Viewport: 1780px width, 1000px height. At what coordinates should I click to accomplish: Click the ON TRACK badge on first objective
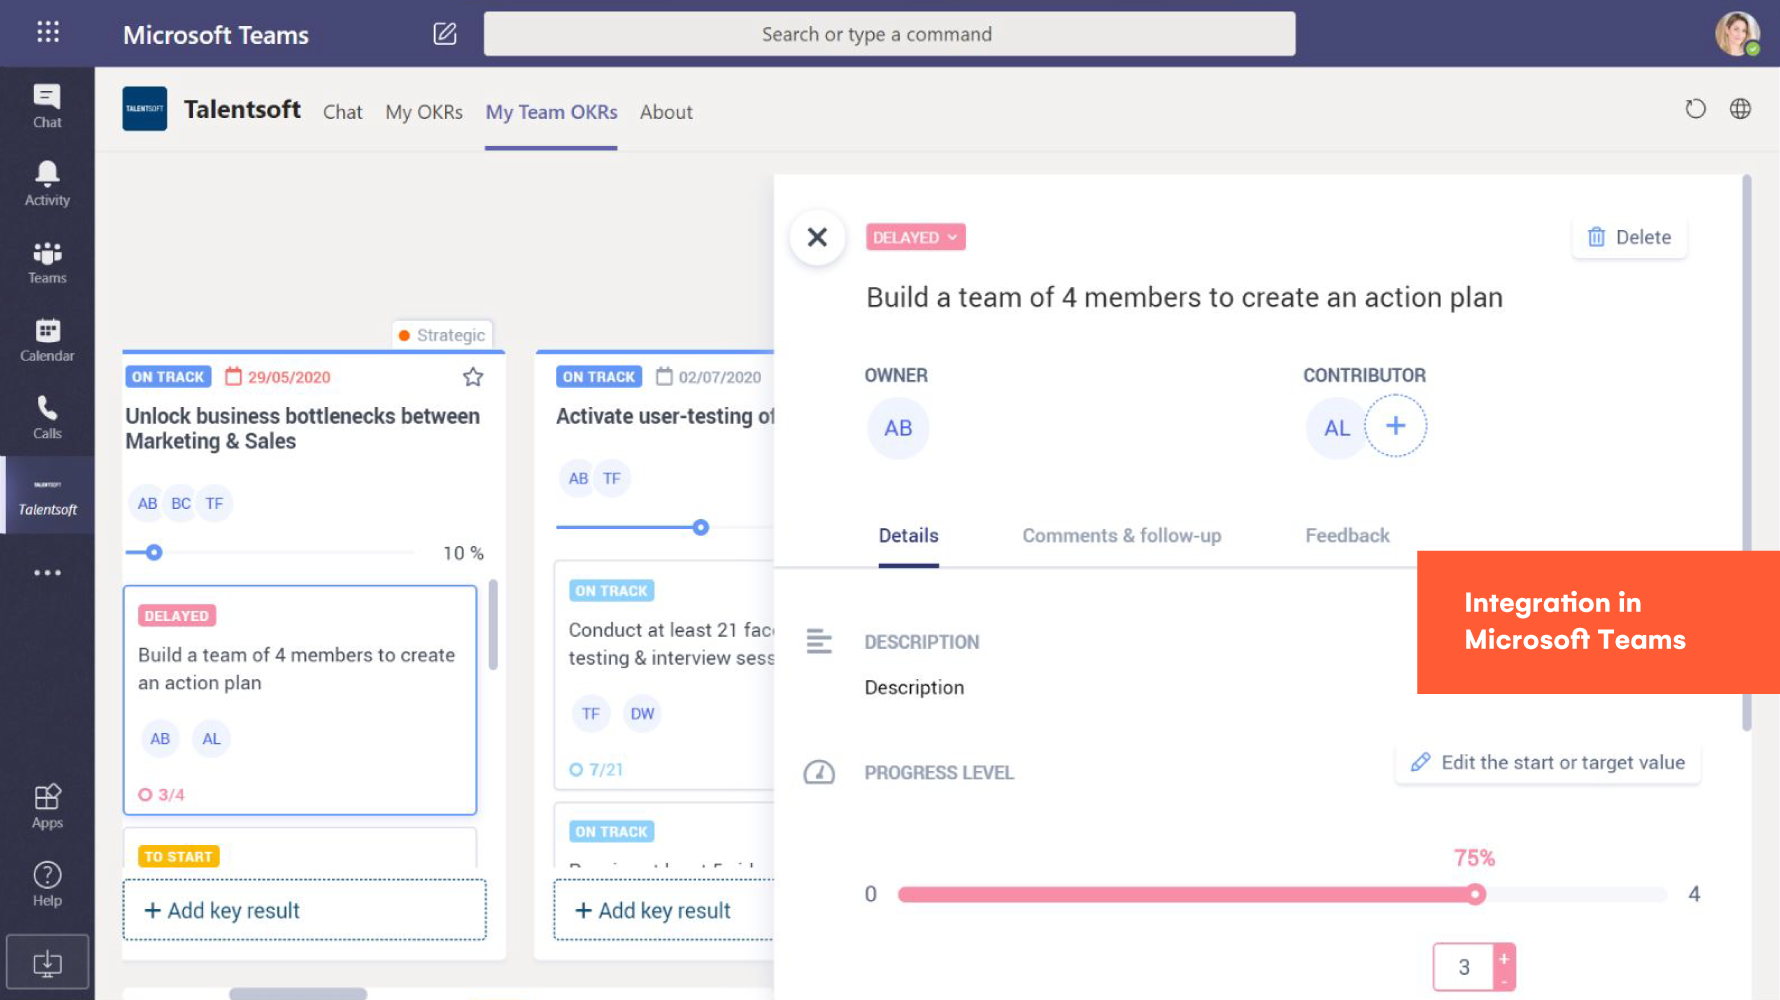coord(168,377)
